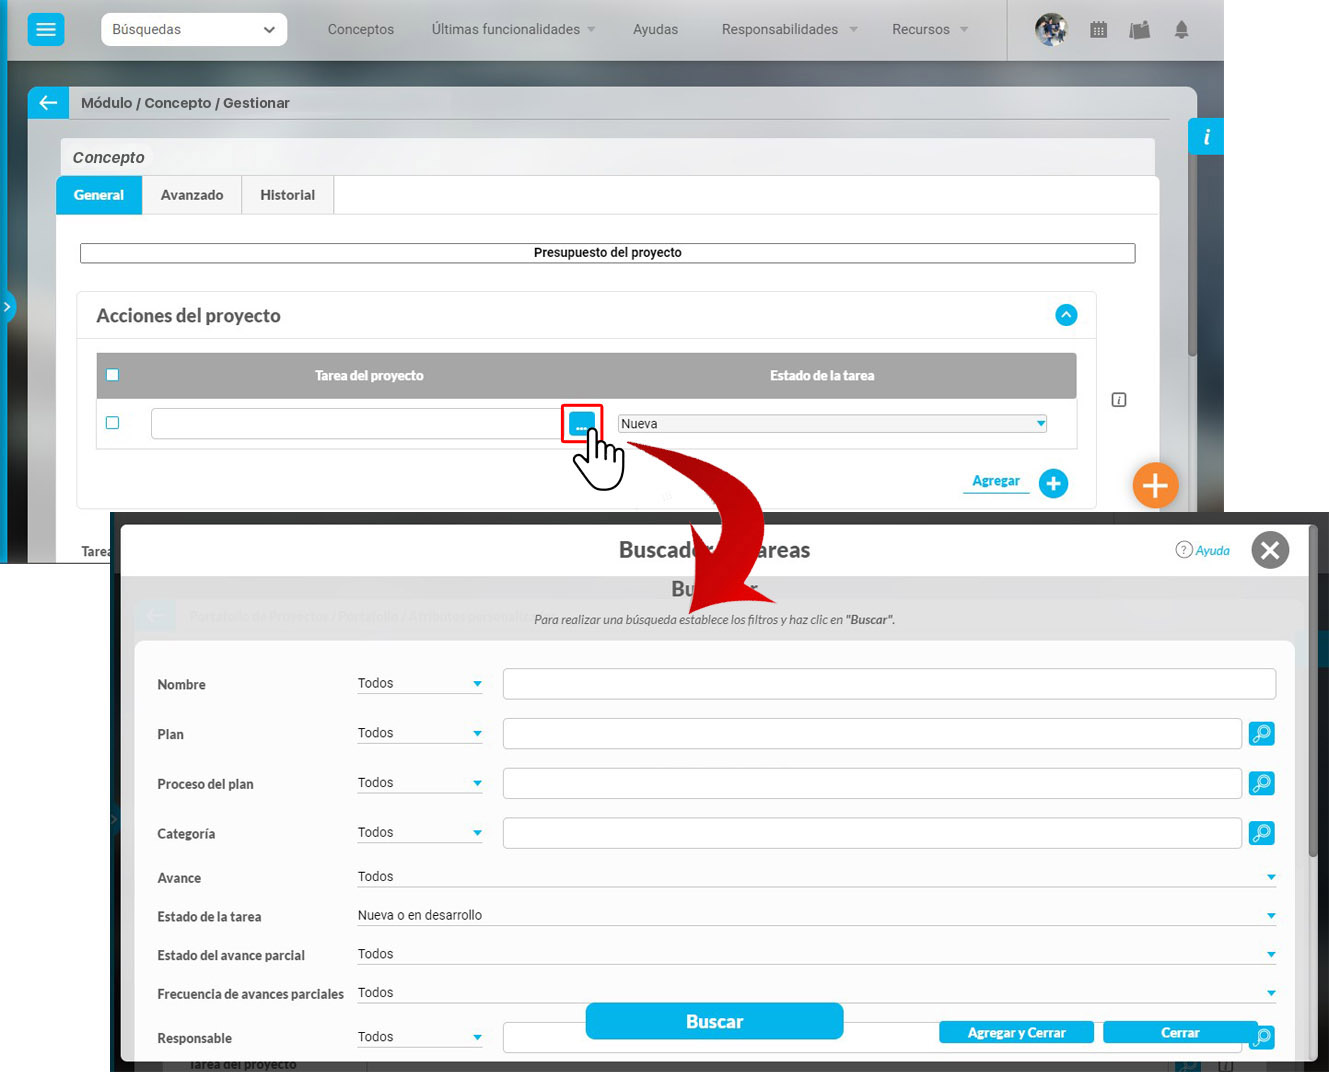Open the Últimas funcionalidades menu

[513, 30]
